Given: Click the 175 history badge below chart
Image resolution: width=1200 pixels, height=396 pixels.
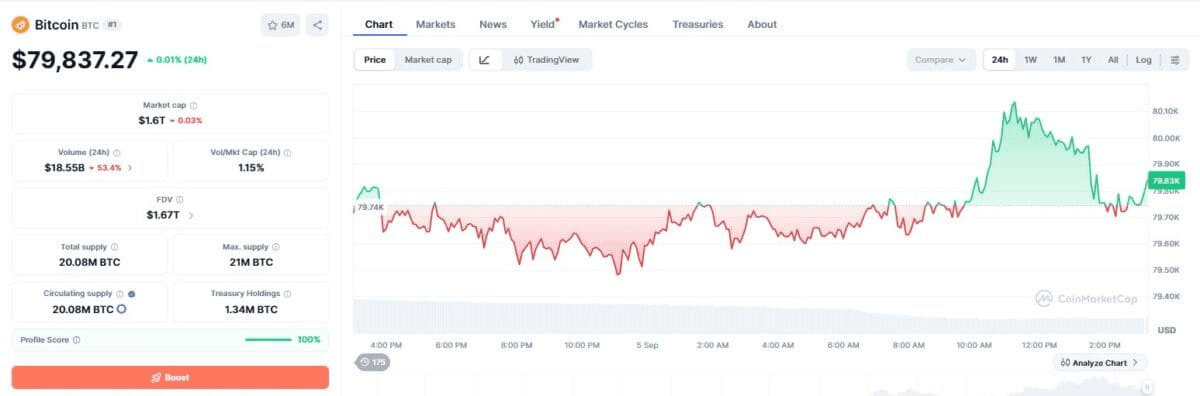Looking at the screenshot, I should pos(373,362).
